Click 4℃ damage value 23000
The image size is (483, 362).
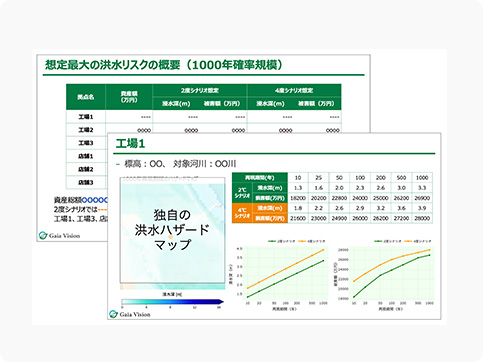[x=319, y=218]
